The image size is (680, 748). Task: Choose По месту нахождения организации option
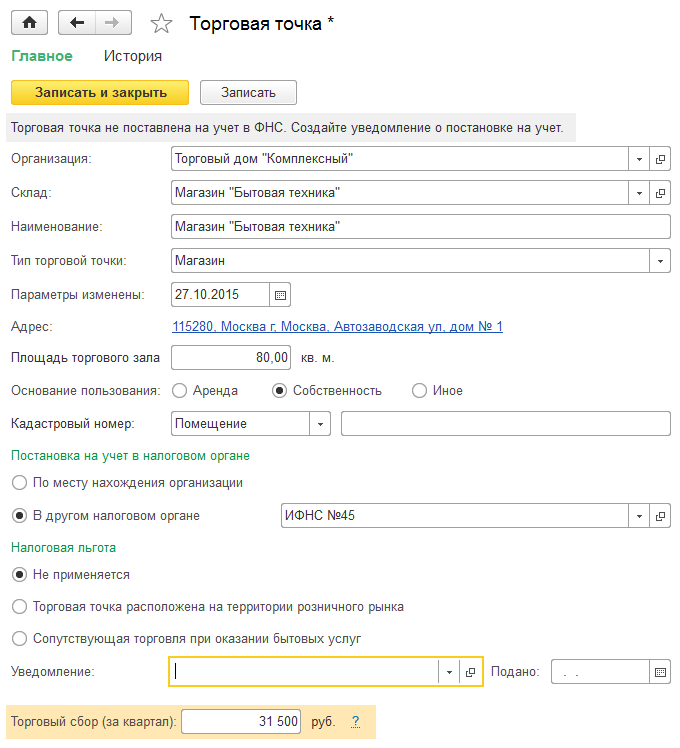click(19, 483)
